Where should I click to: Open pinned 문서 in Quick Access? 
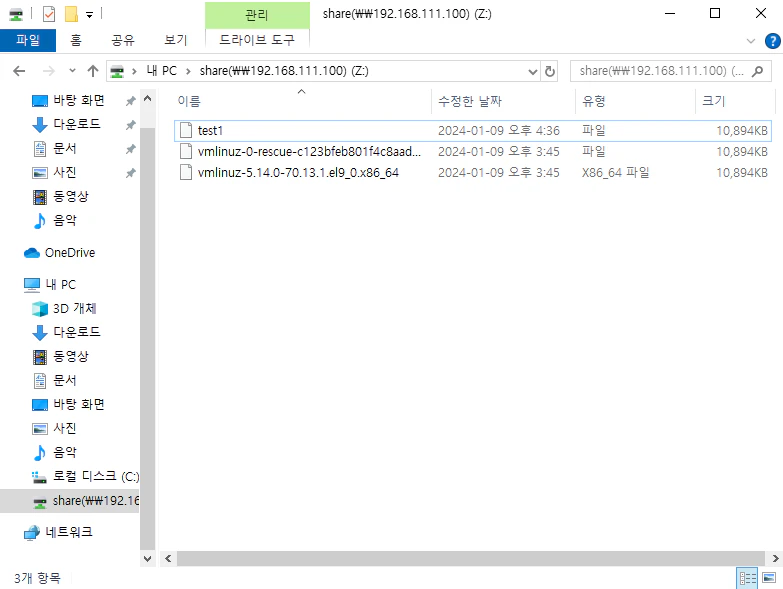[x=54, y=148]
